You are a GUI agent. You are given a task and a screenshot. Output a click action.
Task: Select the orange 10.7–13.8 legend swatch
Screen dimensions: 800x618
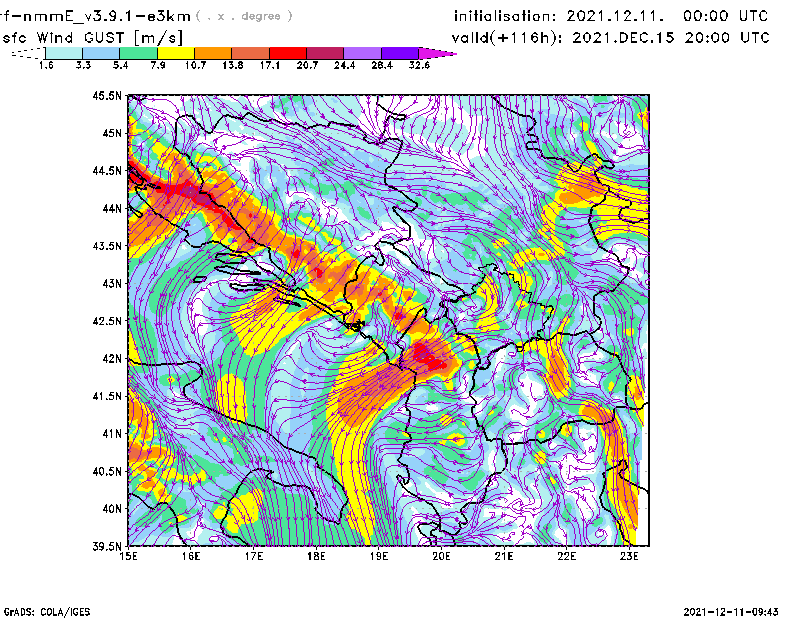point(213,53)
